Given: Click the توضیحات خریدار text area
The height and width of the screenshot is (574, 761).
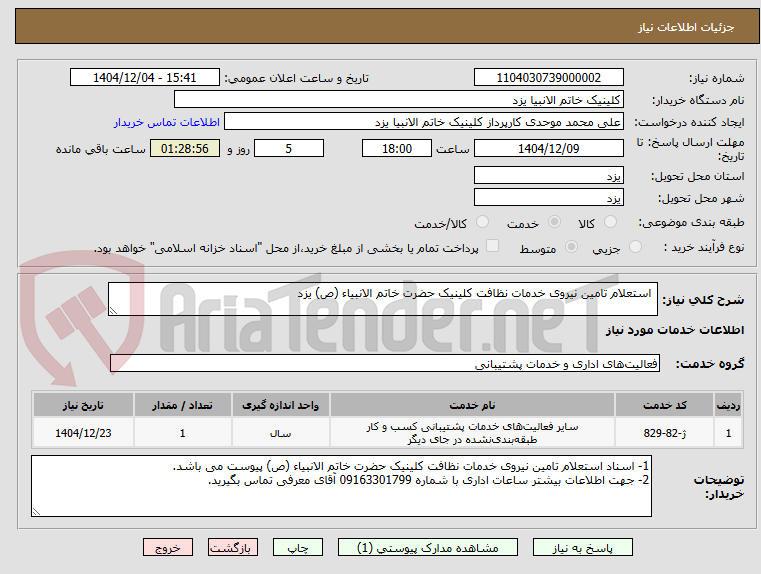Looking at the screenshot, I should click(x=341, y=486).
